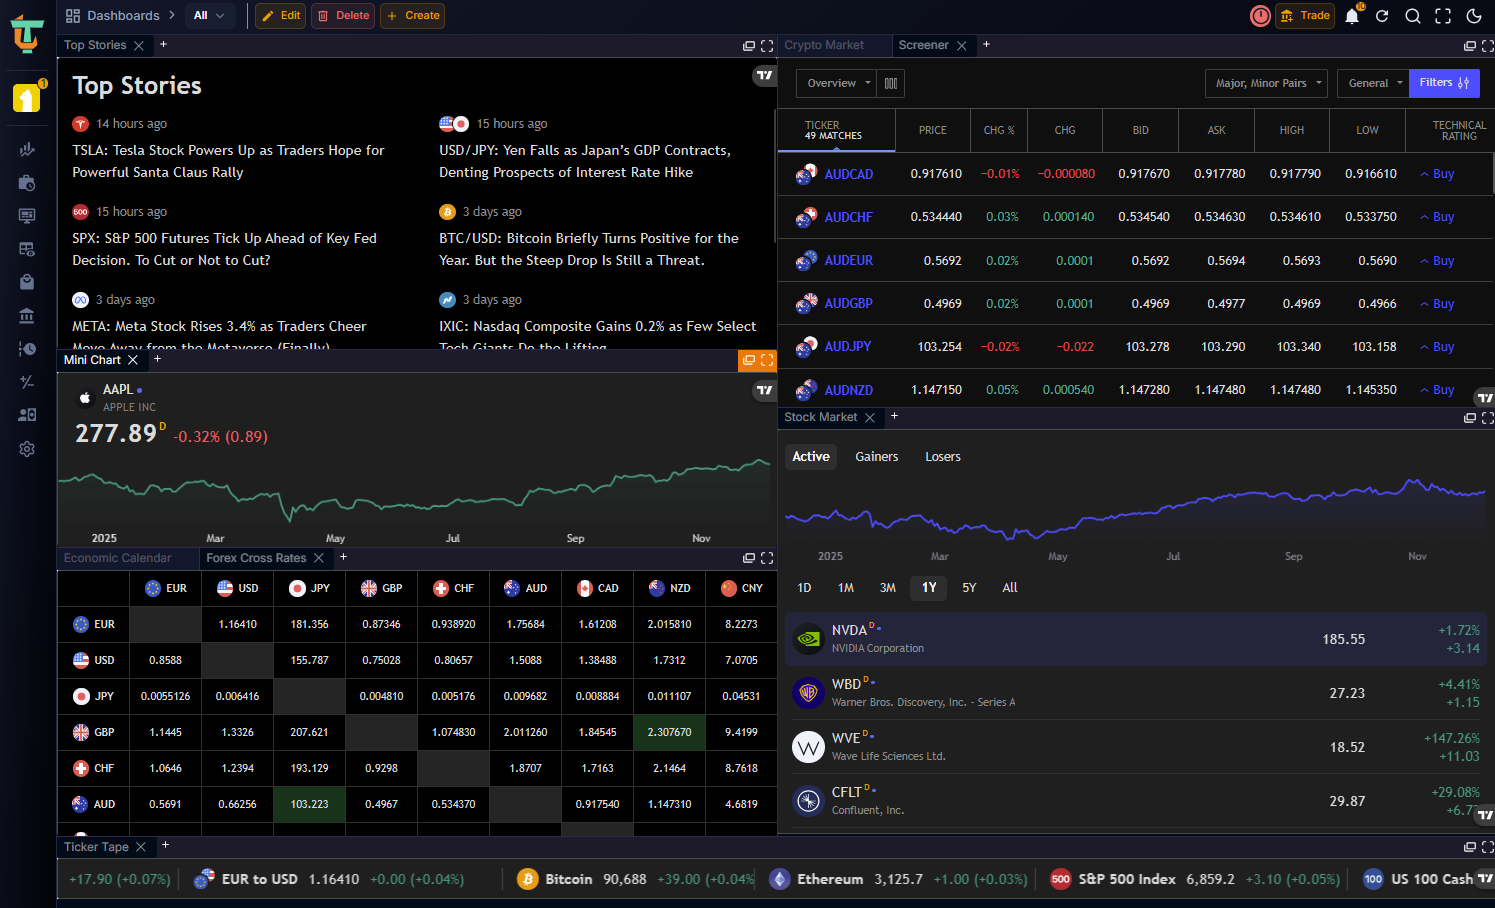Click the app logo at the top left
This screenshot has height=908, width=1495.
[x=27, y=35]
